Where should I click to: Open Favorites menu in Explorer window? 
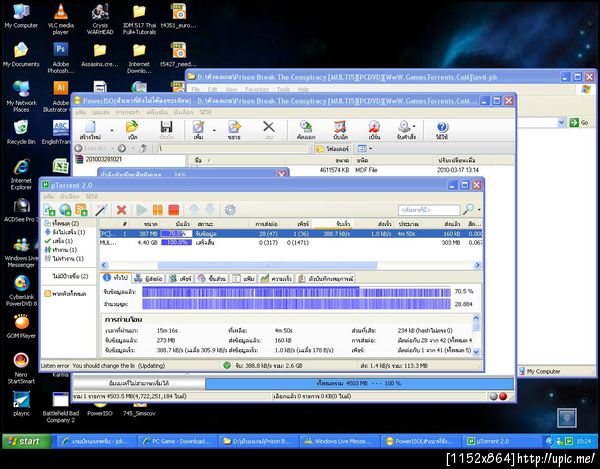tap(257, 89)
